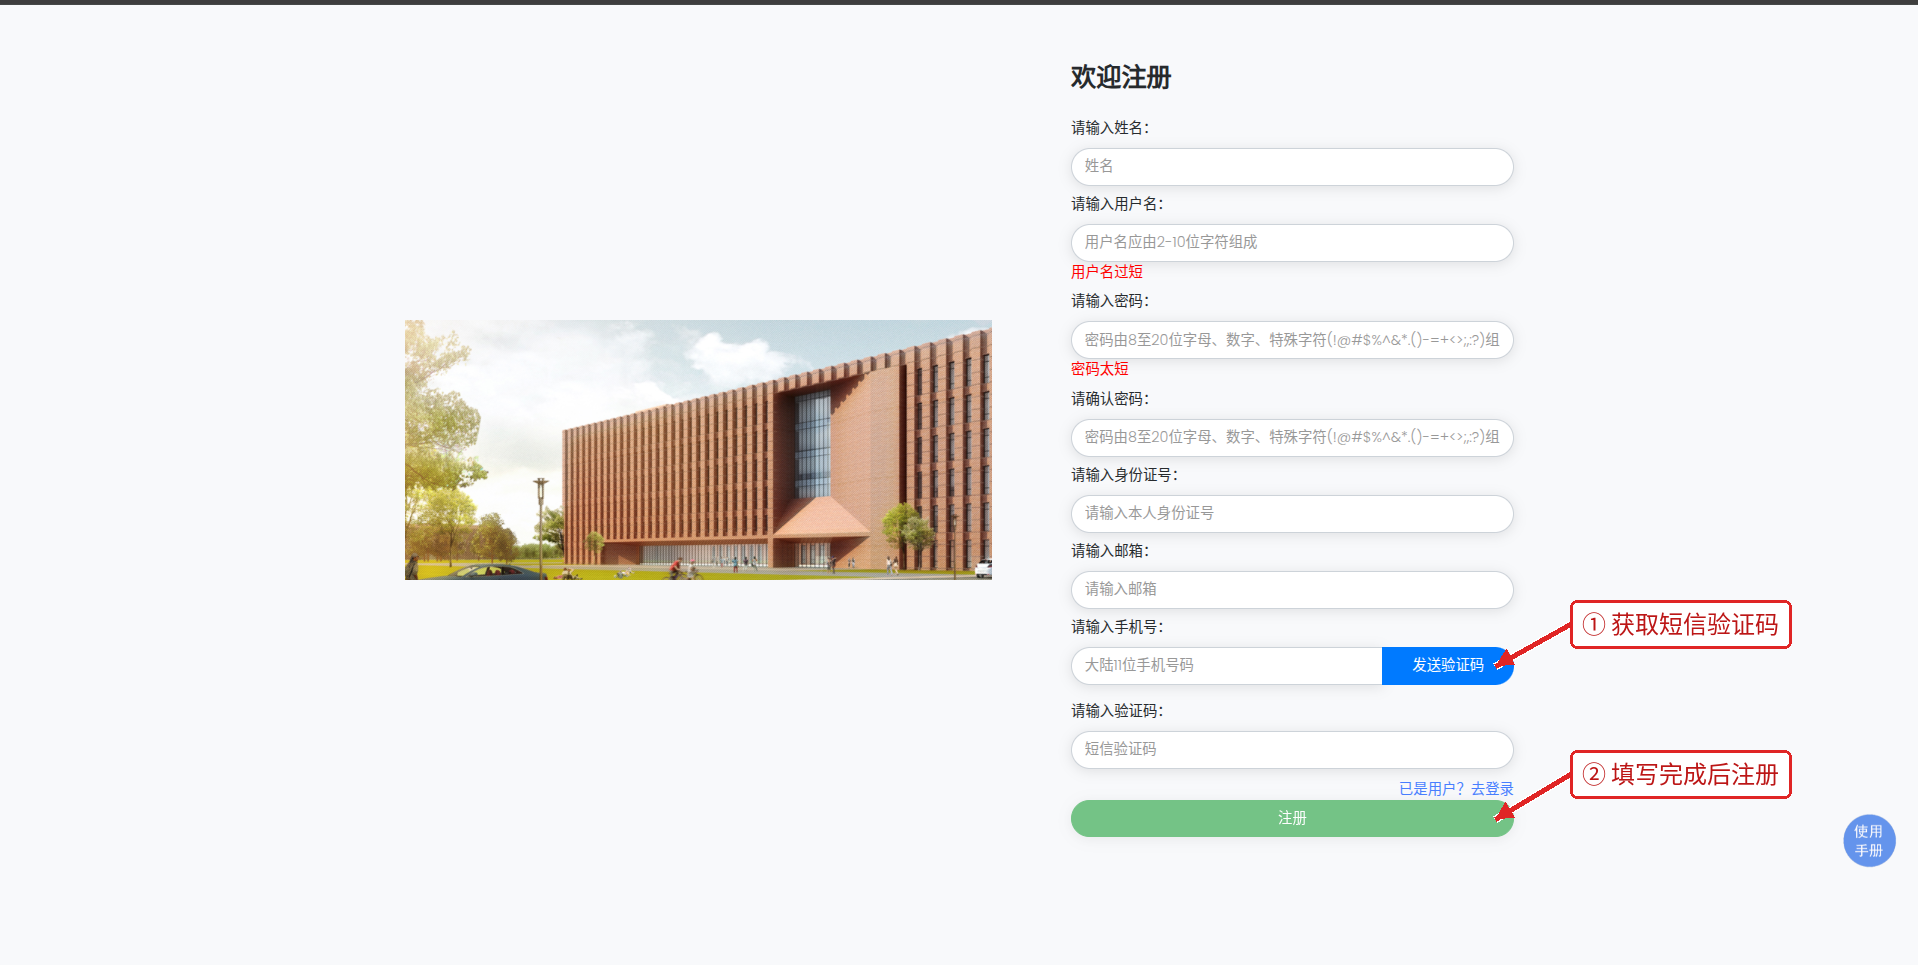Image resolution: width=1918 pixels, height=965 pixels.
Task: Click the 请输入验证码 label
Action: click(1117, 711)
